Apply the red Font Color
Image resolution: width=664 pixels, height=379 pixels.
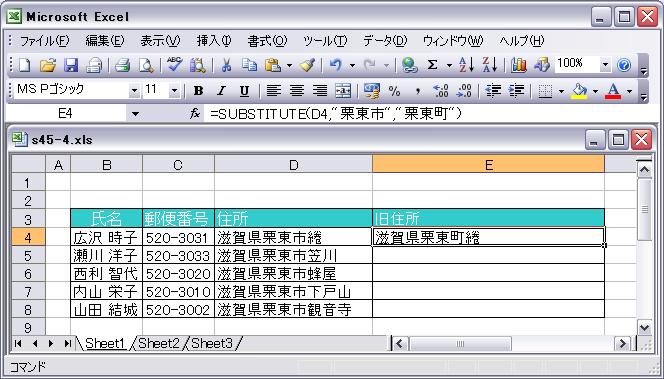tap(613, 91)
